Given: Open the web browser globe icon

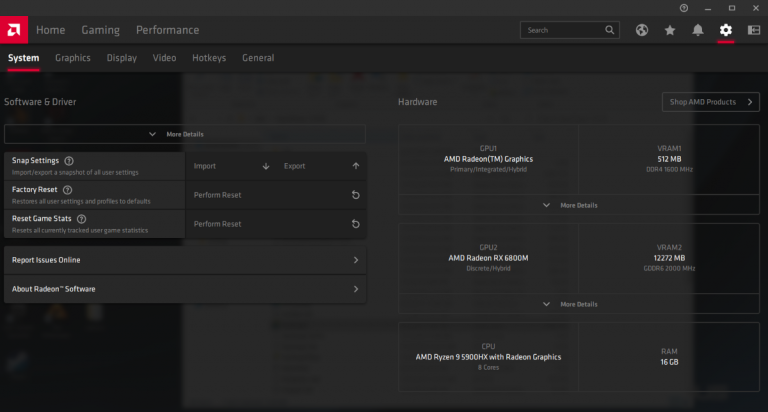Looking at the screenshot, I should click(642, 30).
